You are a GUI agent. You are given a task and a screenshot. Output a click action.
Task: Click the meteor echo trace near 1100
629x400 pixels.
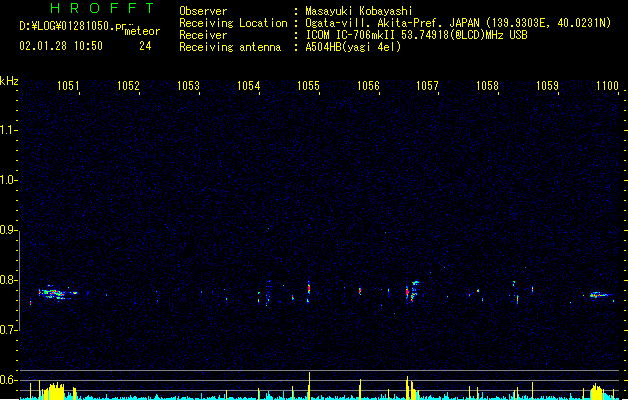pyautogui.click(x=599, y=295)
